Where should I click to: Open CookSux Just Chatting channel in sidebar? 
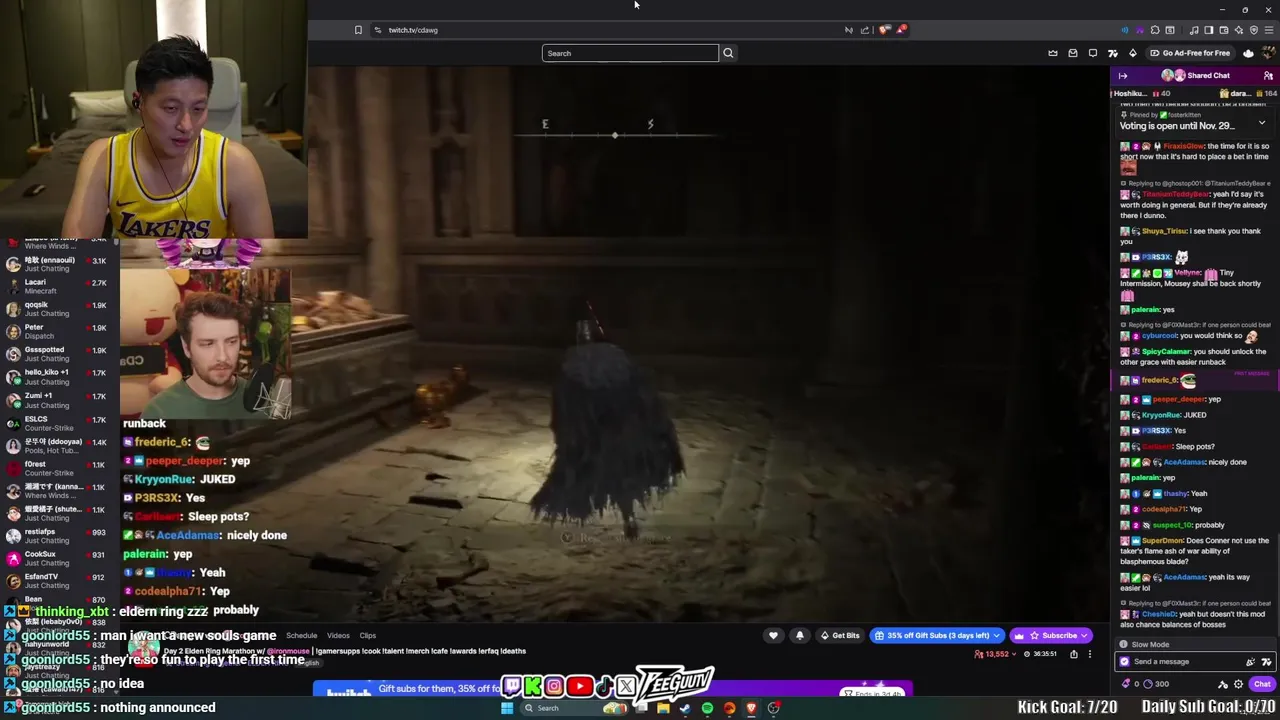click(60, 558)
